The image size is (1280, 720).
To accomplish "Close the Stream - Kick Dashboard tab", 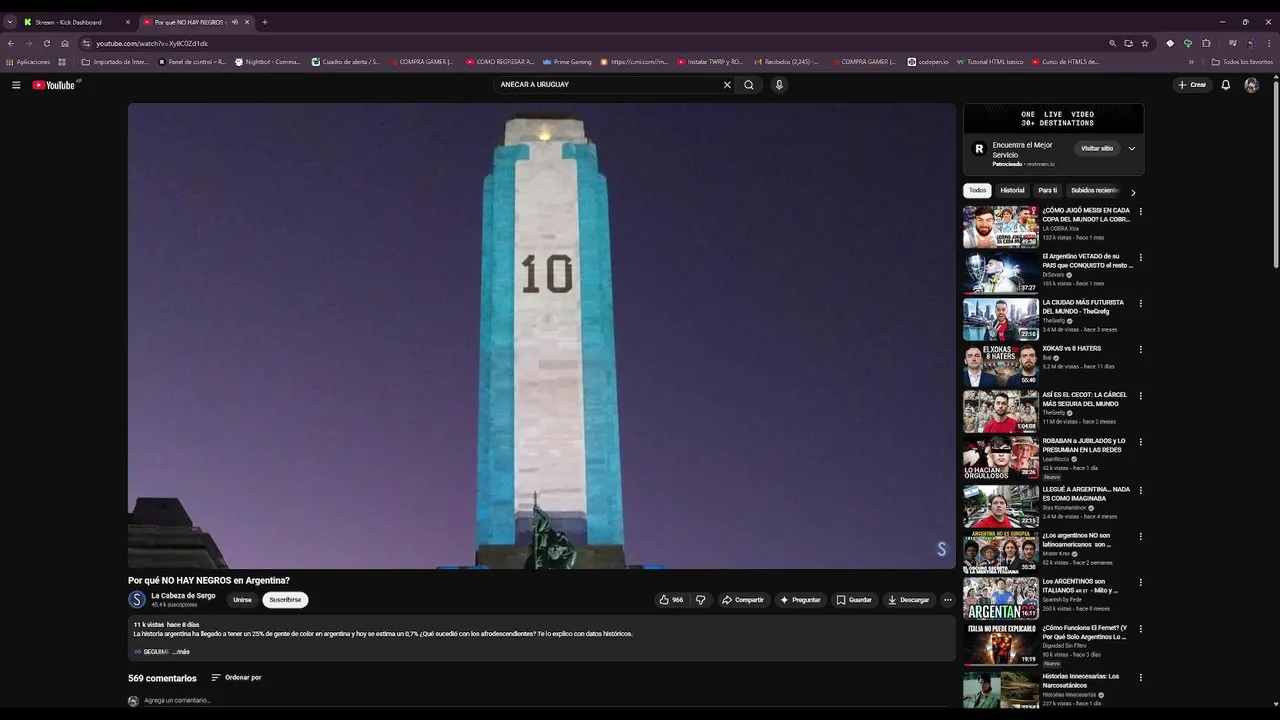I will (x=127, y=22).
